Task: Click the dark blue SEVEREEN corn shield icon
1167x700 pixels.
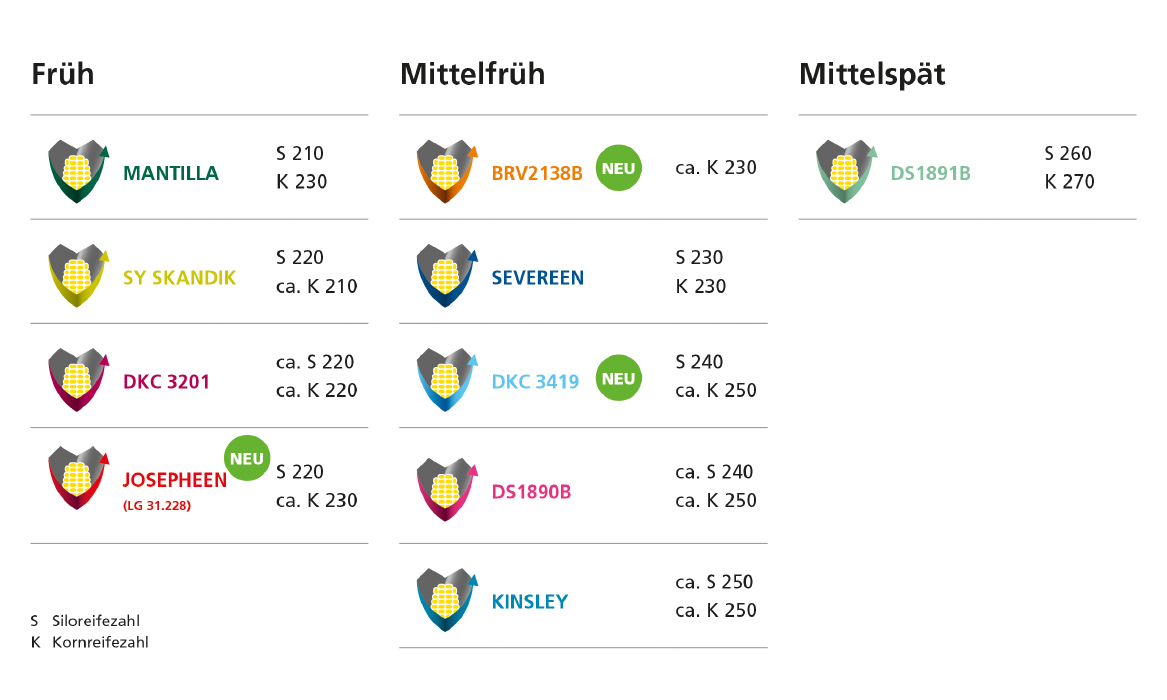Action: coord(447,275)
